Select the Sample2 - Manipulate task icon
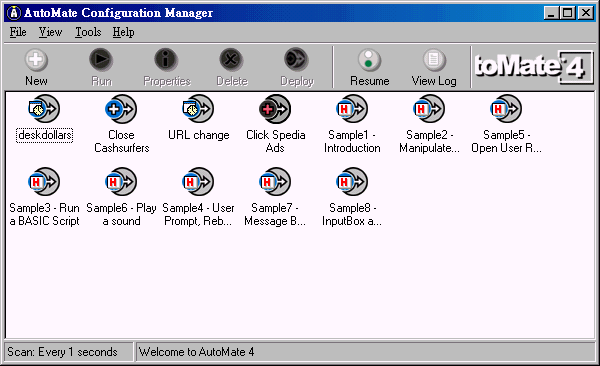Viewport: 600px width, 366px height. 429,109
